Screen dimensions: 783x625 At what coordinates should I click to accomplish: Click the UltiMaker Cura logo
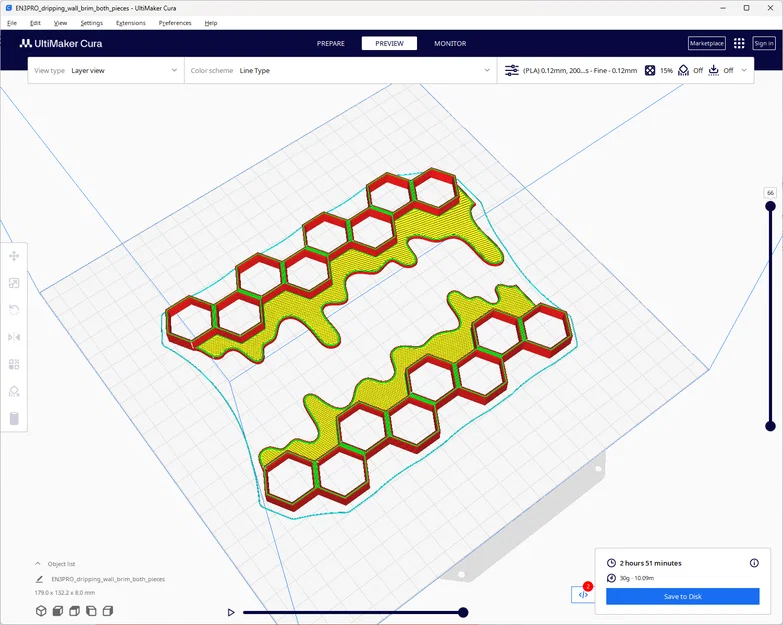[x=60, y=43]
